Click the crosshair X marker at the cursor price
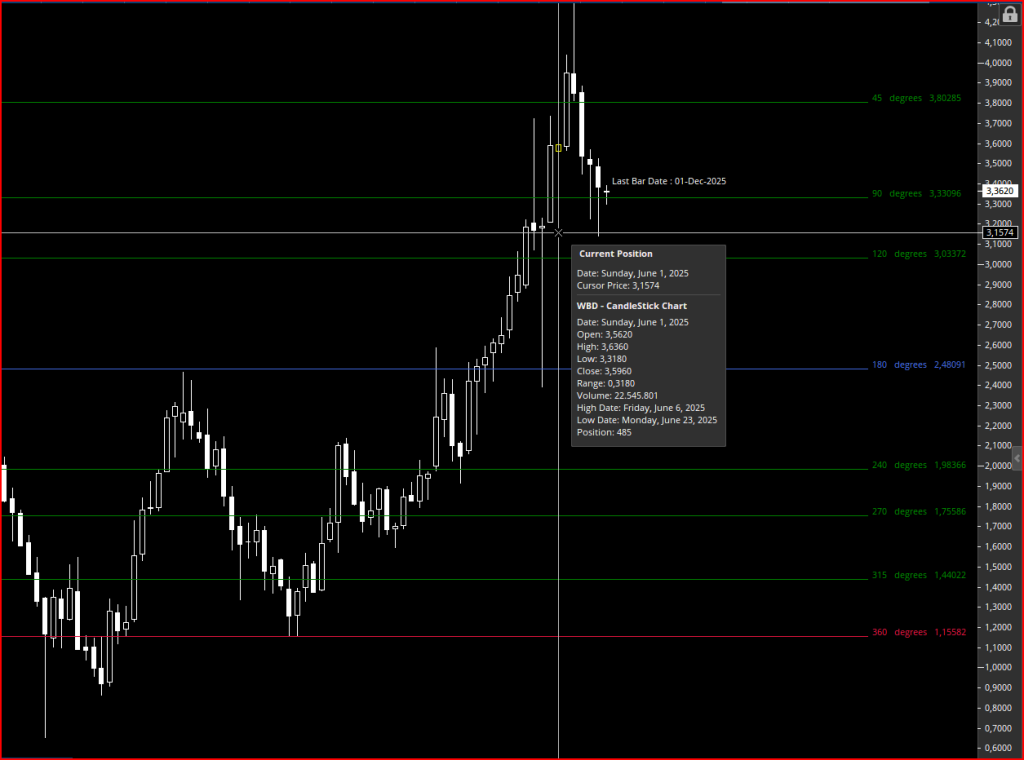 point(558,232)
